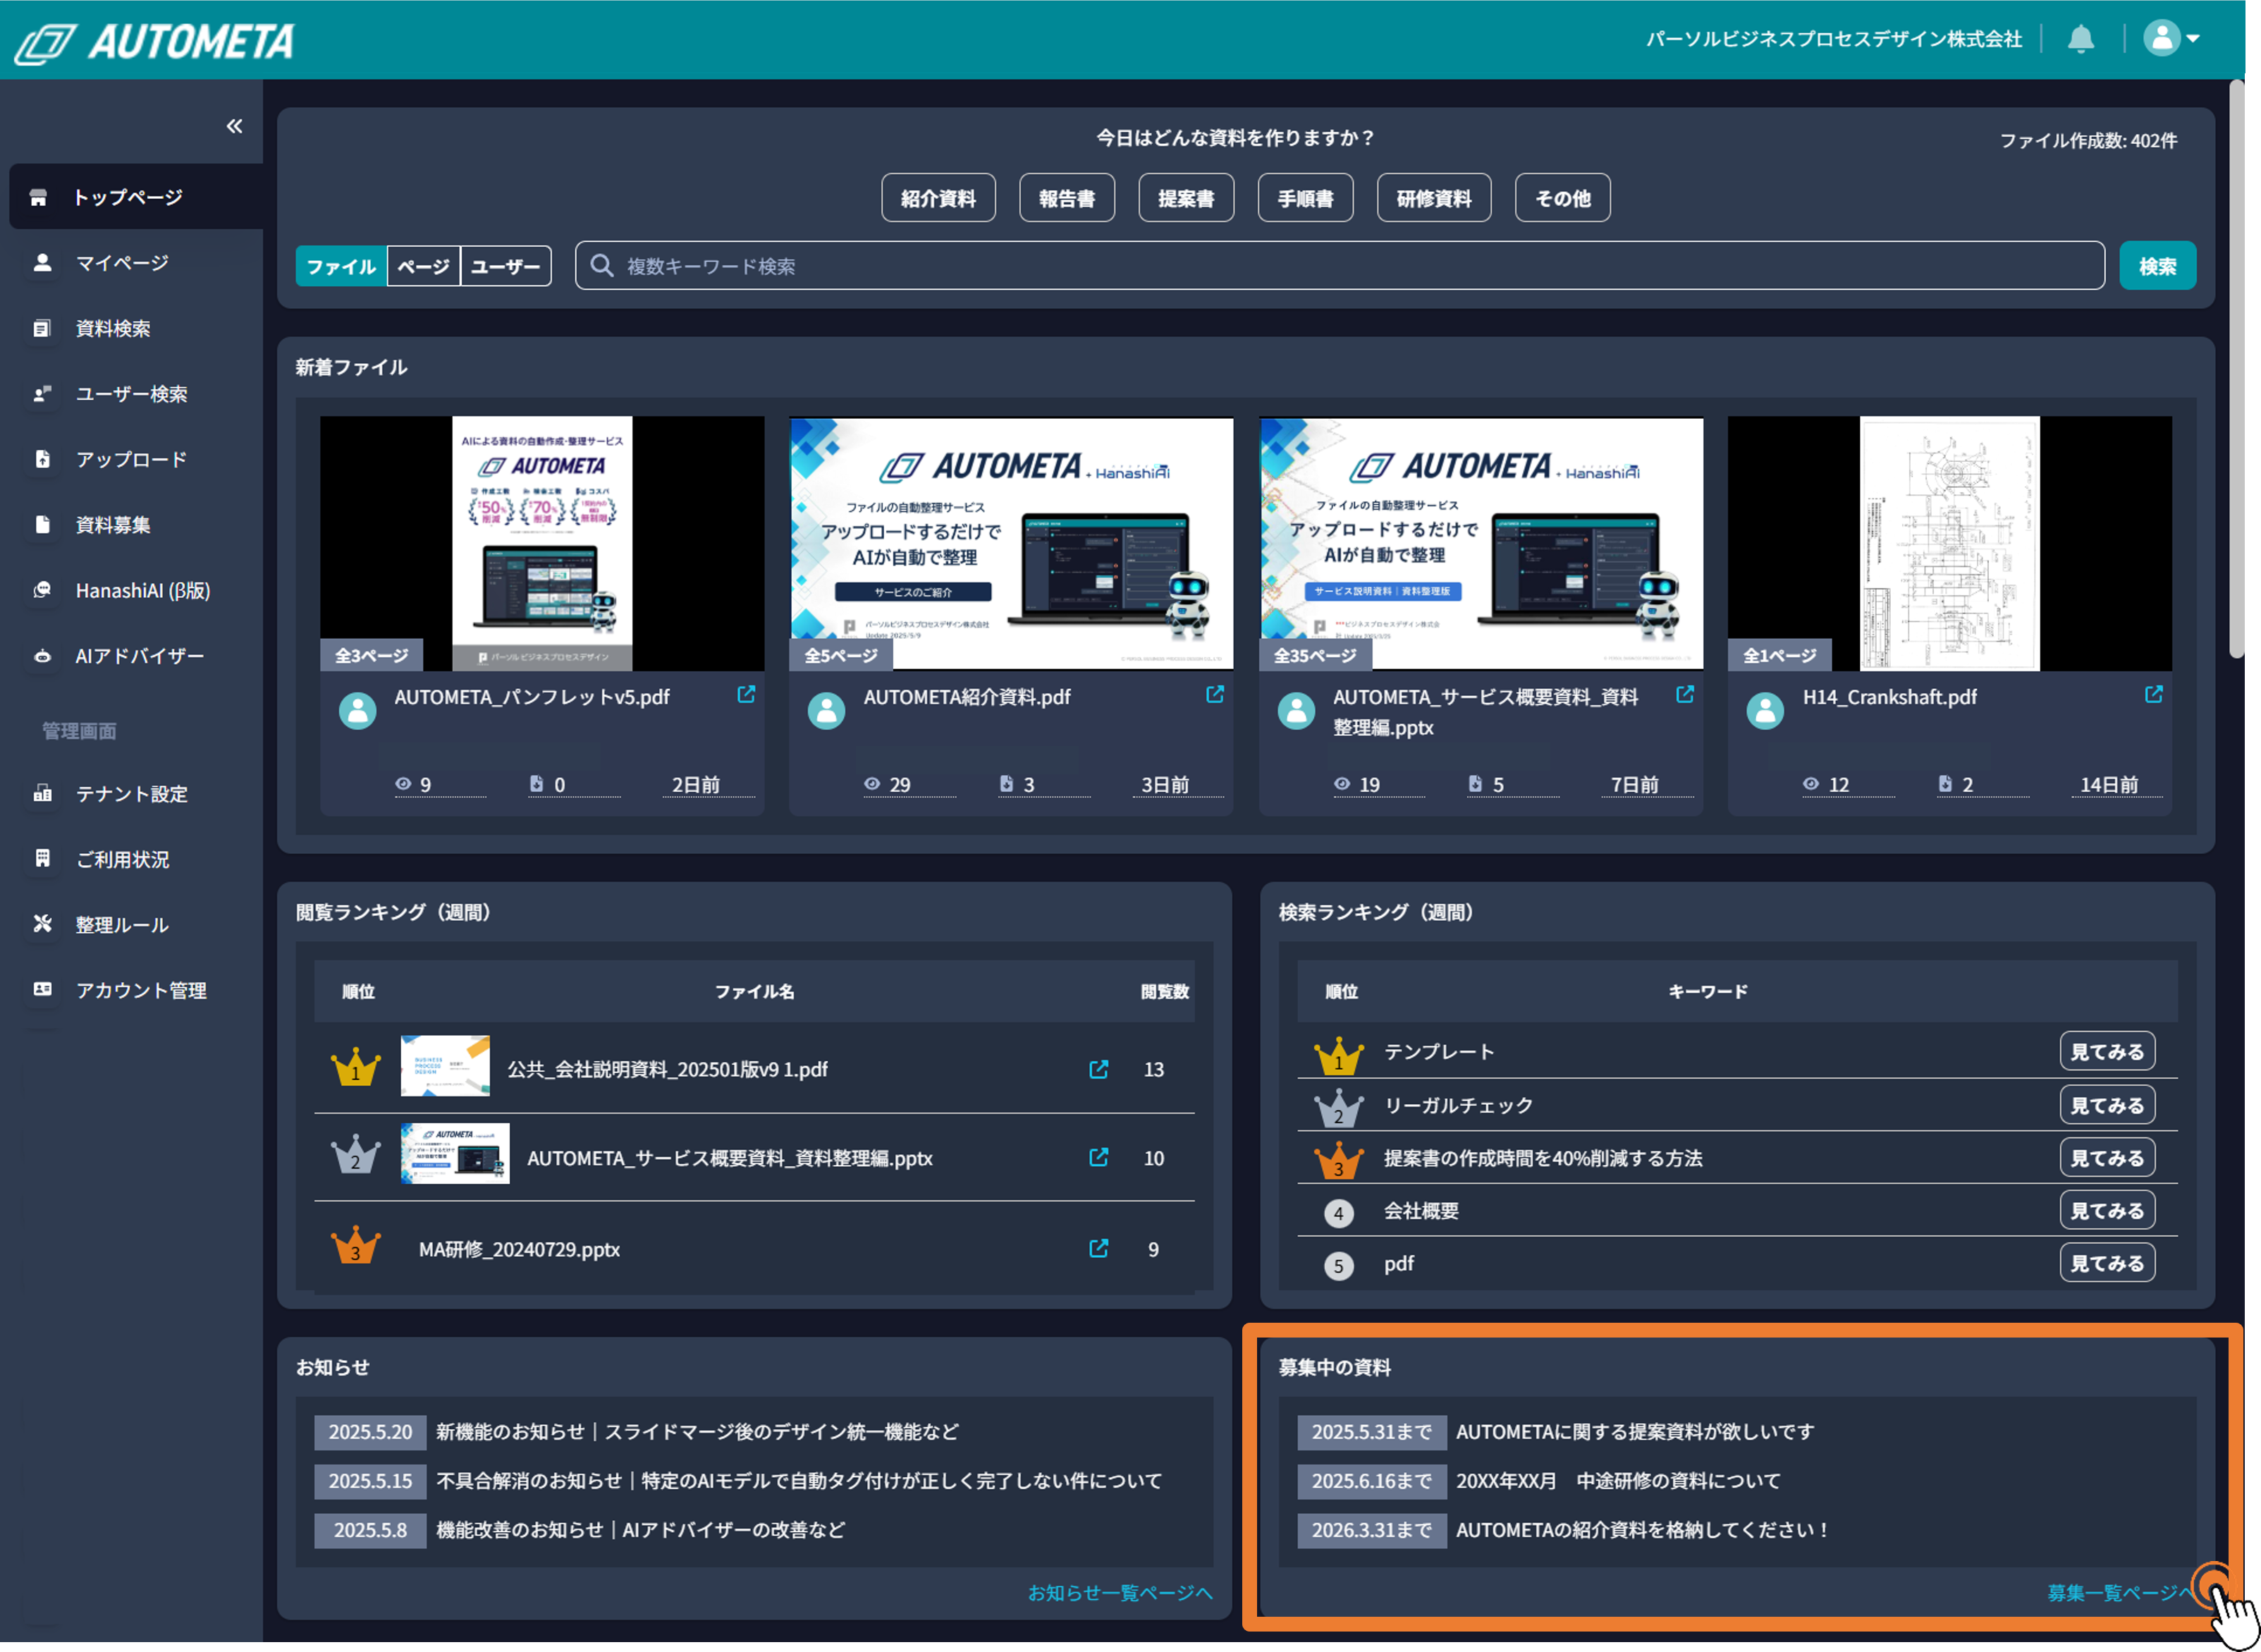Open 20XX年XX月 中途研修の資料について request
This screenshot has width=2261, height=1652.
[x=1618, y=1481]
